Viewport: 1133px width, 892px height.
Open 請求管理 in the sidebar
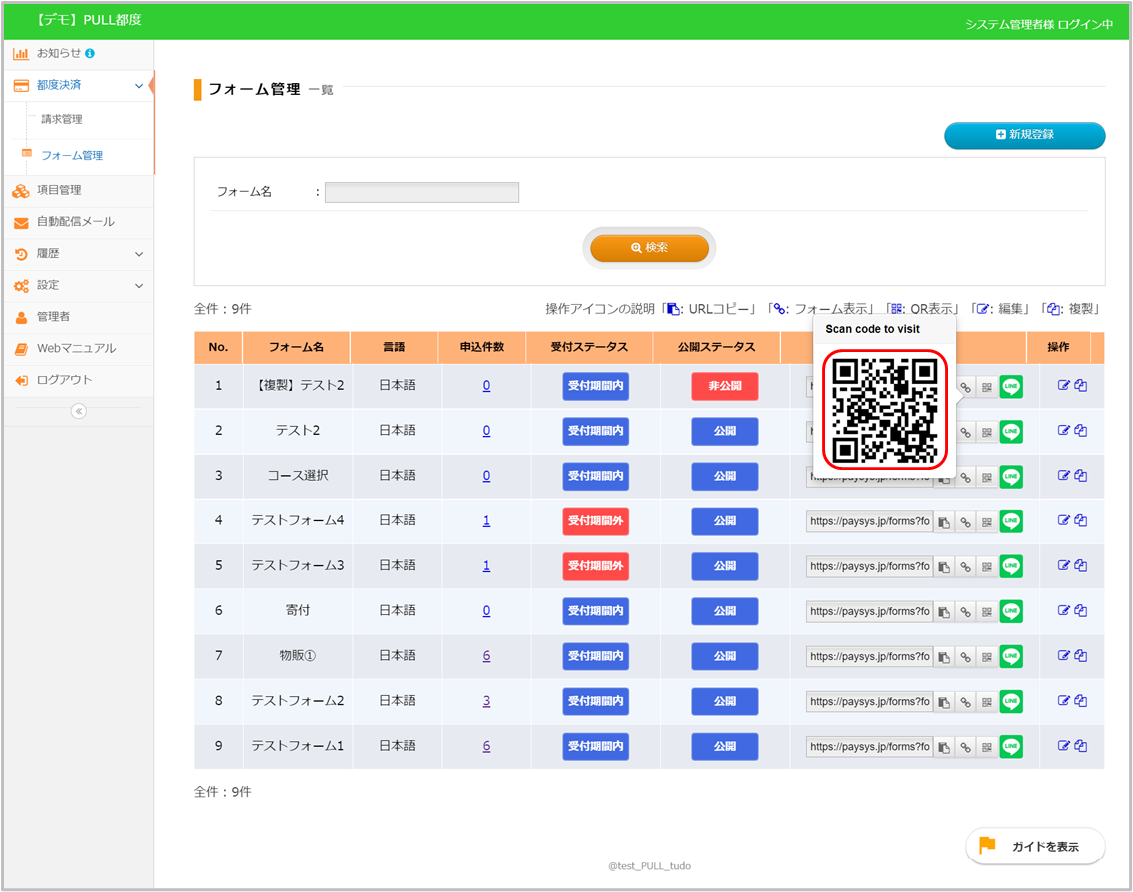(62, 119)
